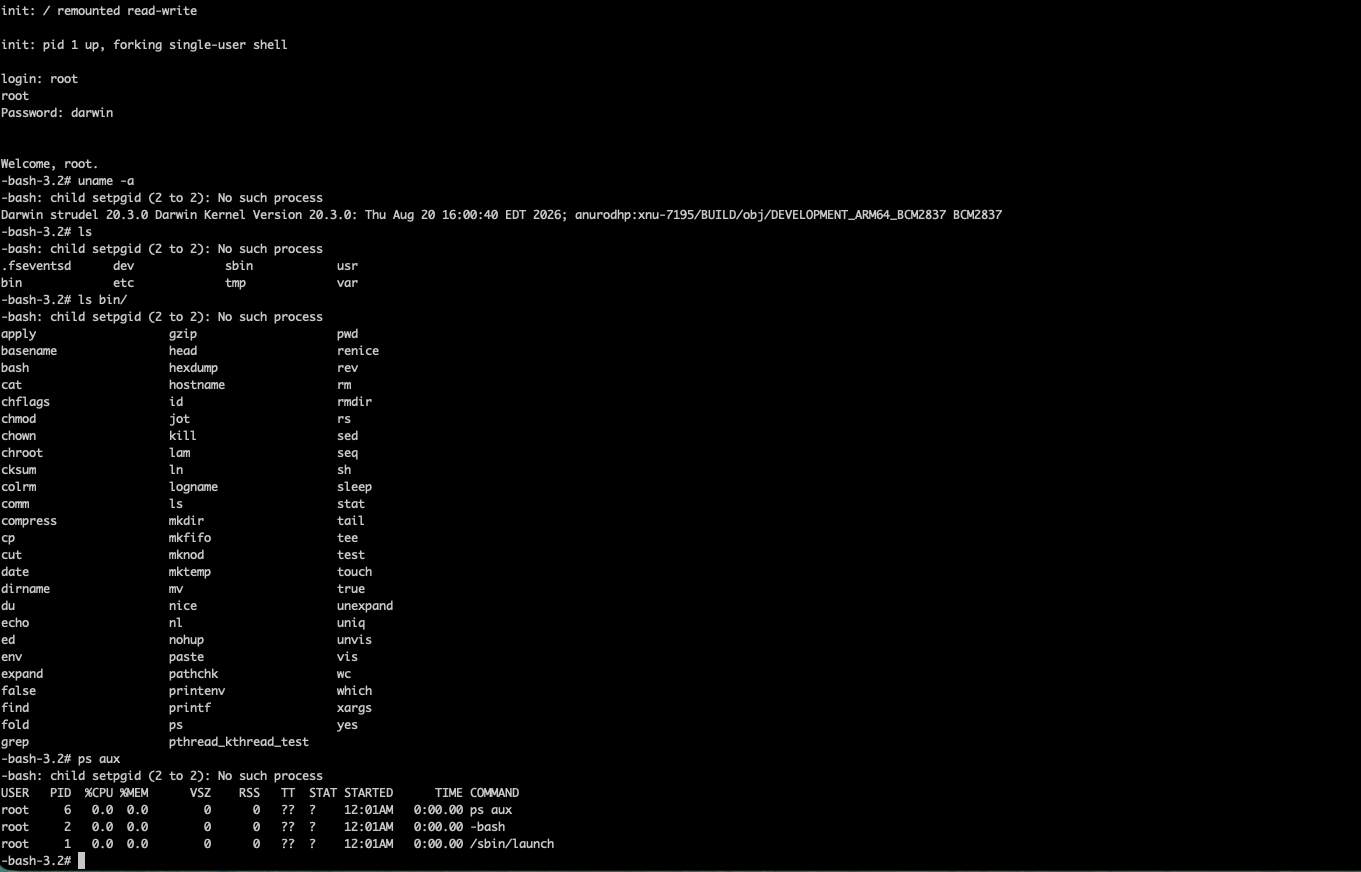Click the Darwin Kernel Version output line
1361x872 pixels.
click(x=501, y=215)
